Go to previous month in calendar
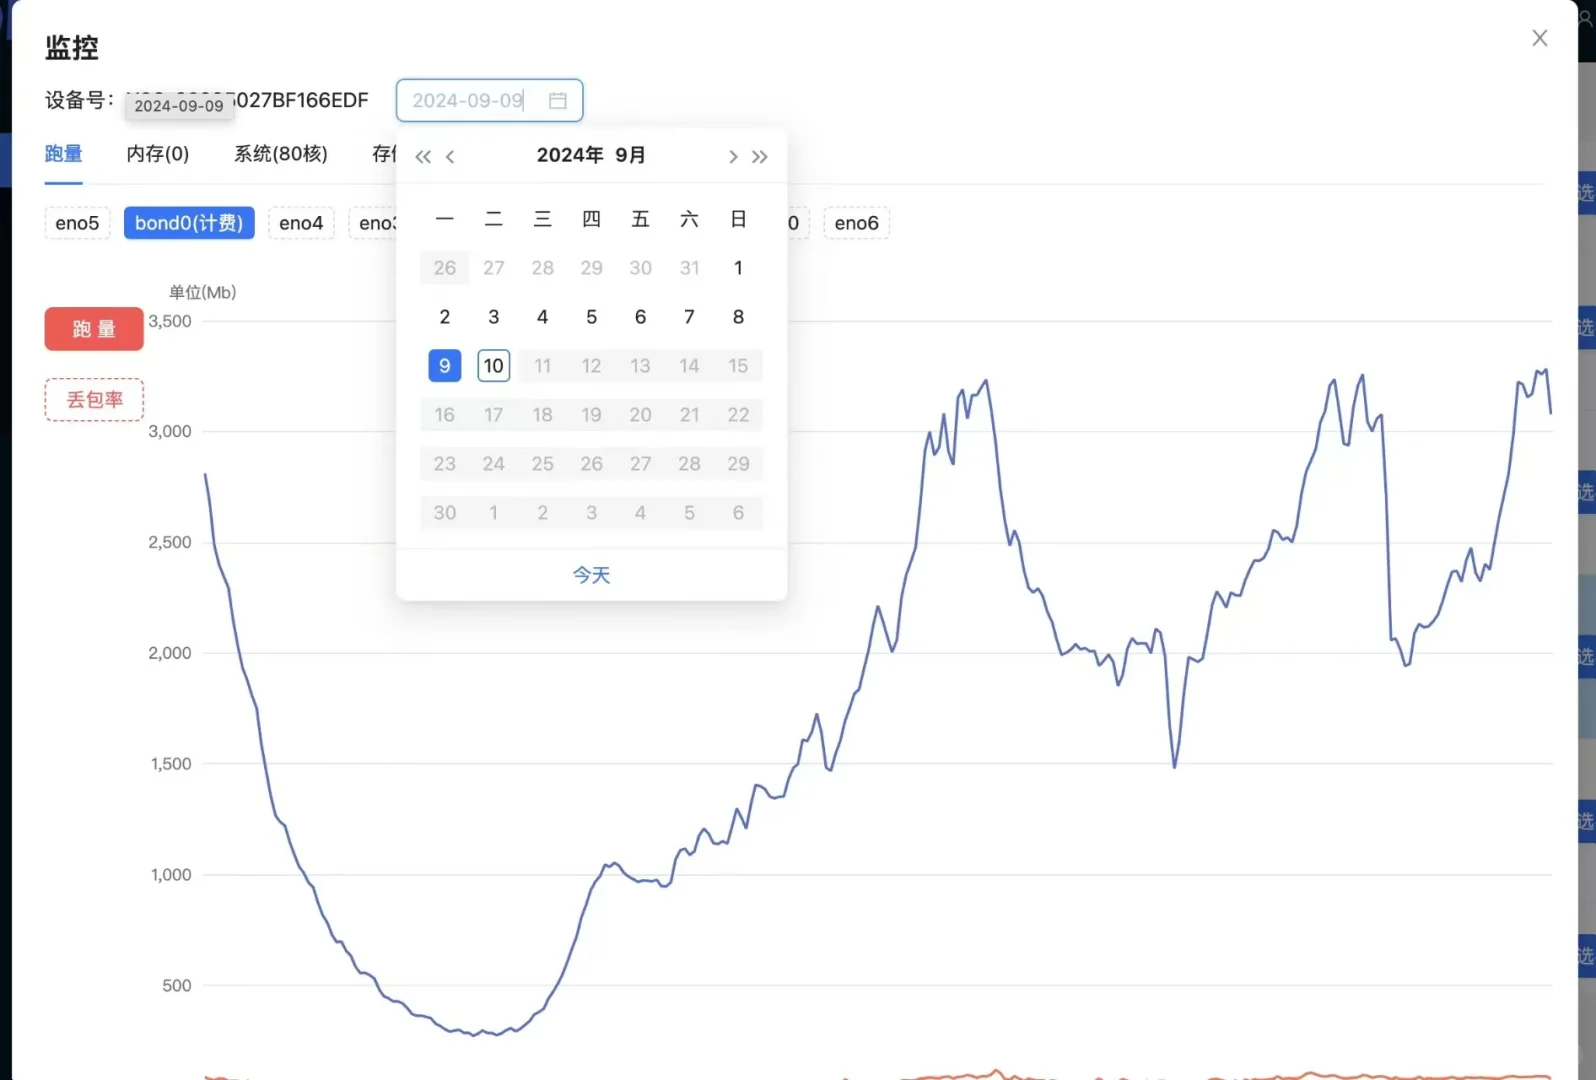 coord(450,156)
